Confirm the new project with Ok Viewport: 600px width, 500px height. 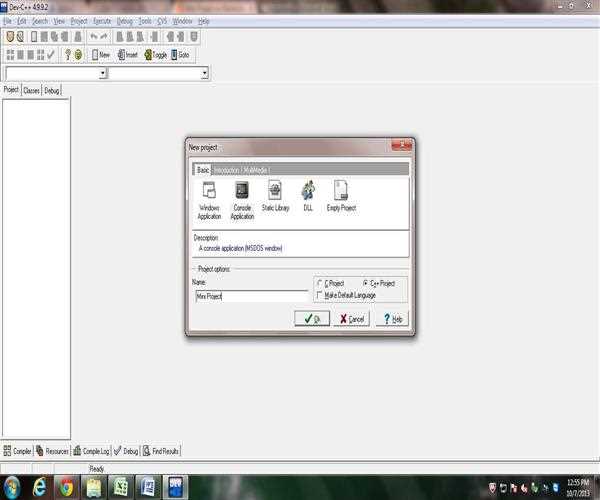tap(312, 319)
